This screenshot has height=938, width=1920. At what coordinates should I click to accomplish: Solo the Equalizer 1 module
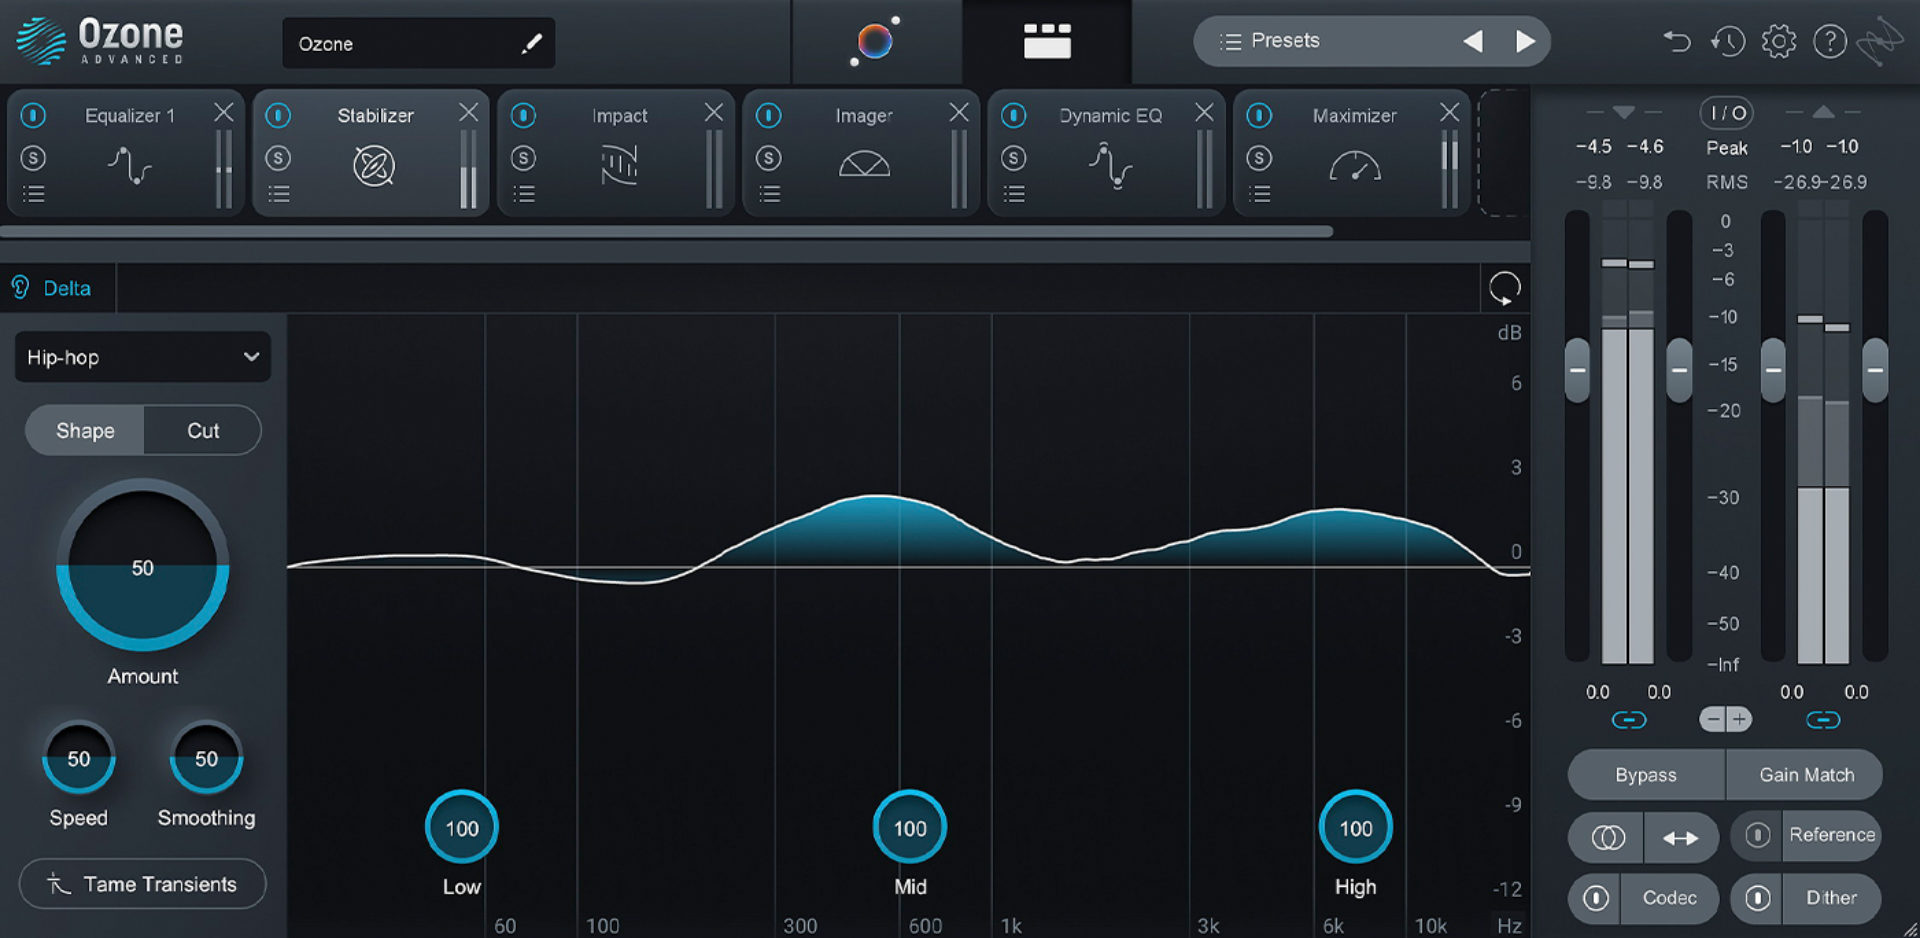pyautogui.click(x=33, y=157)
